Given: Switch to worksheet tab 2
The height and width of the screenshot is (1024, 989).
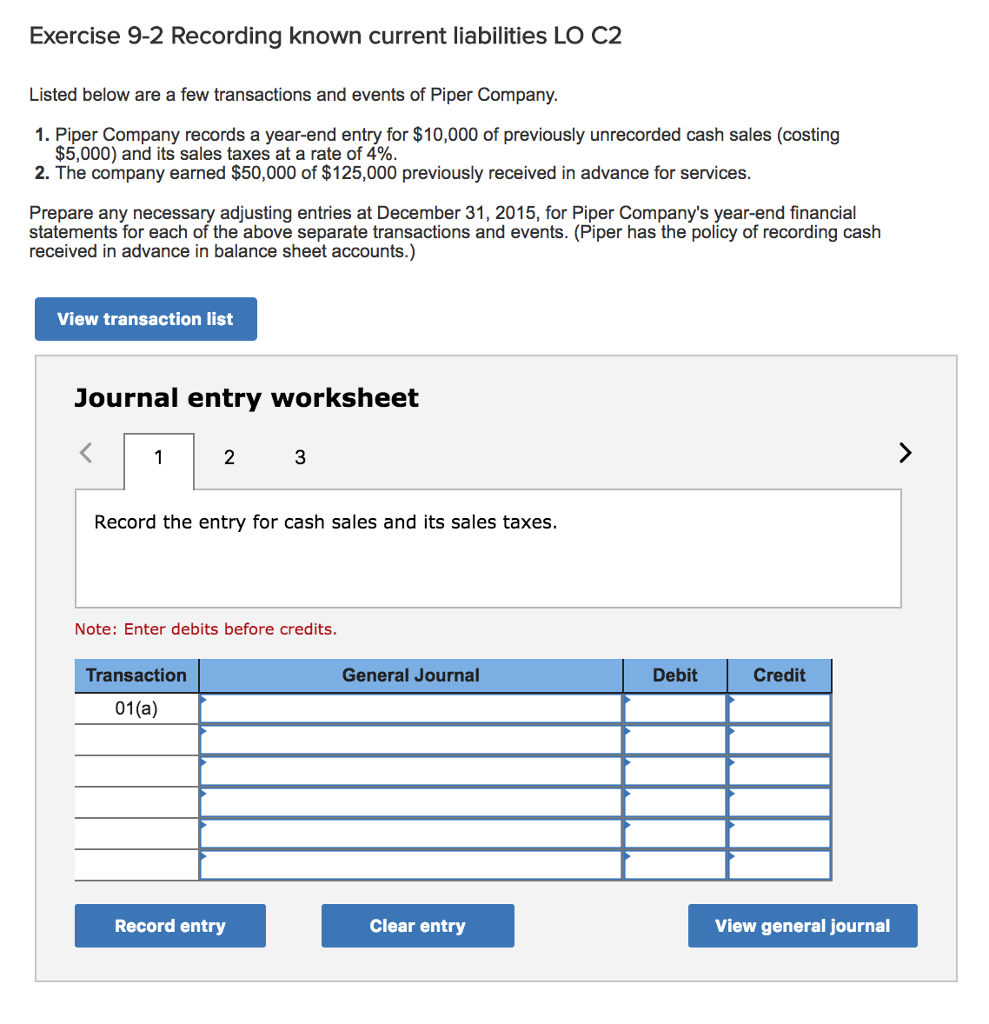Looking at the screenshot, I should (x=229, y=457).
